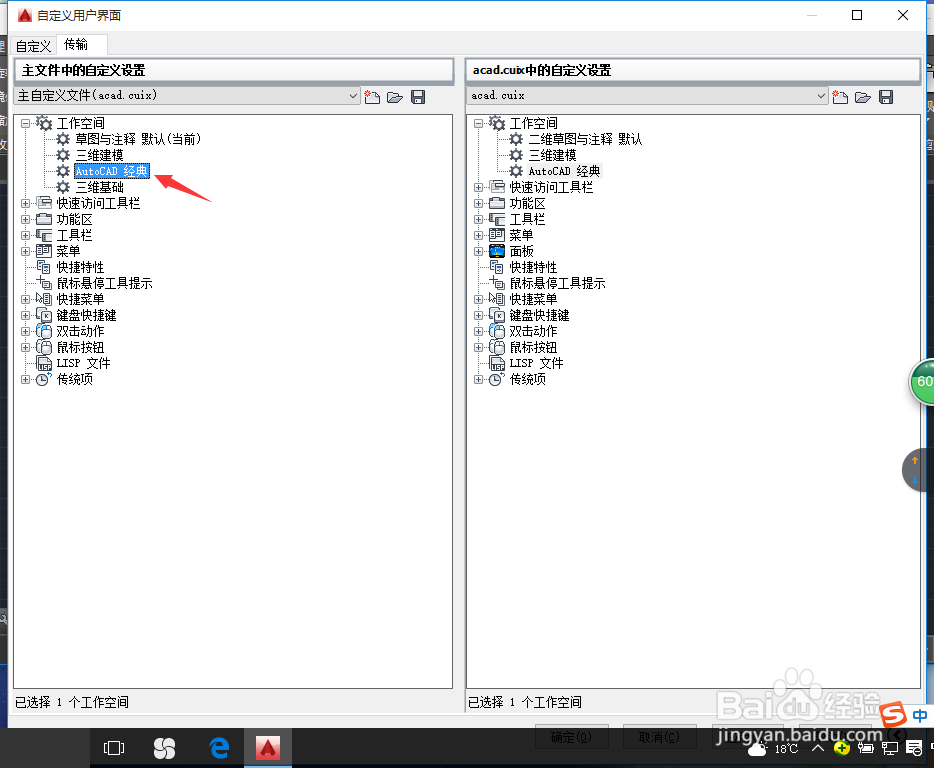The height and width of the screenshot is (768, 934).
Task: Open Microsoft Edge from the taskbar
Action: pyautogui.click(x=219, y=748)
